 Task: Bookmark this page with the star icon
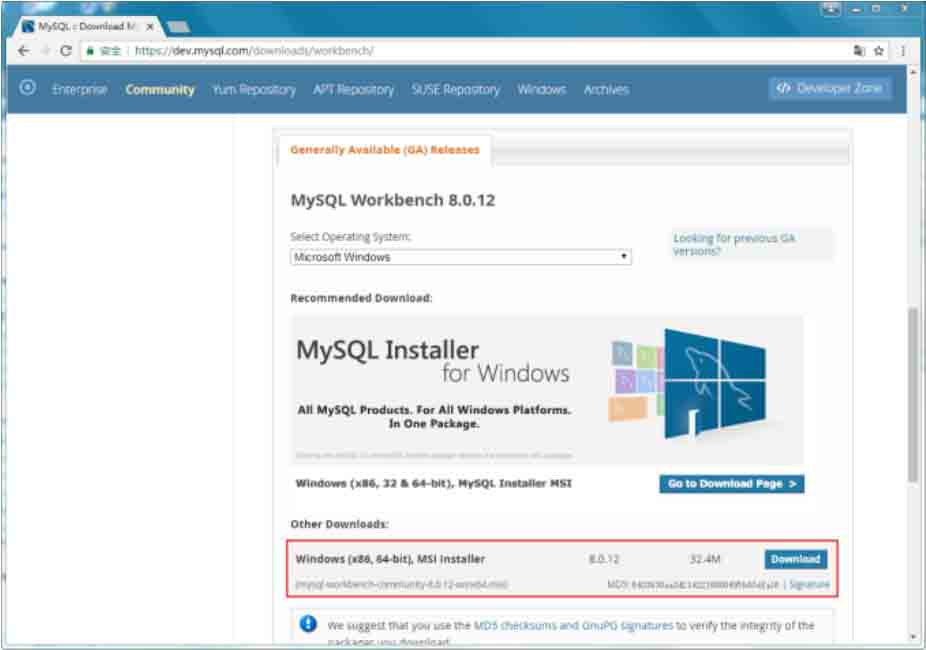(879, 51)
